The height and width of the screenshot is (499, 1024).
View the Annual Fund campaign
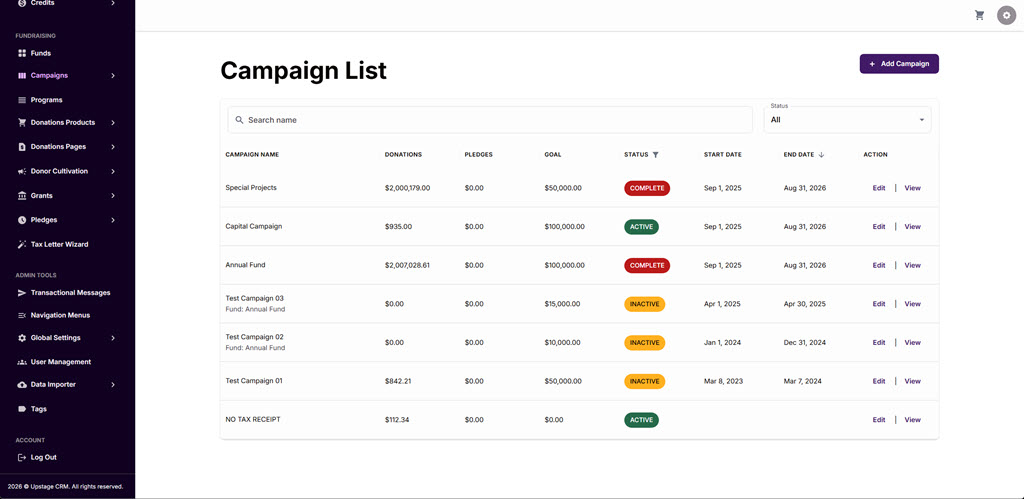[912, 265]
